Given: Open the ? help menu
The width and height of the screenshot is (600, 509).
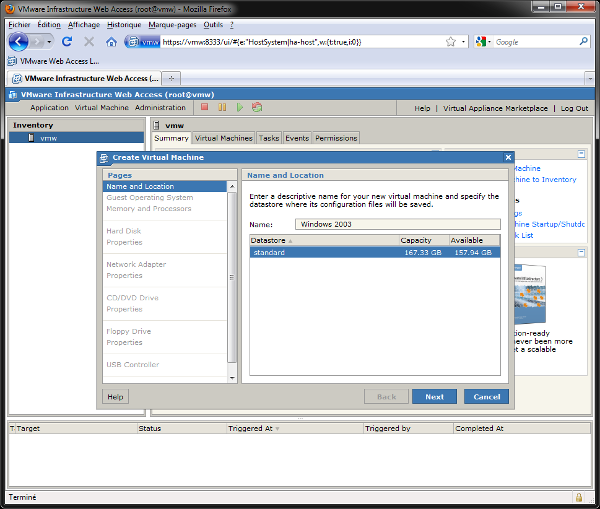Looking at the screenshot, I should (232, 24).
